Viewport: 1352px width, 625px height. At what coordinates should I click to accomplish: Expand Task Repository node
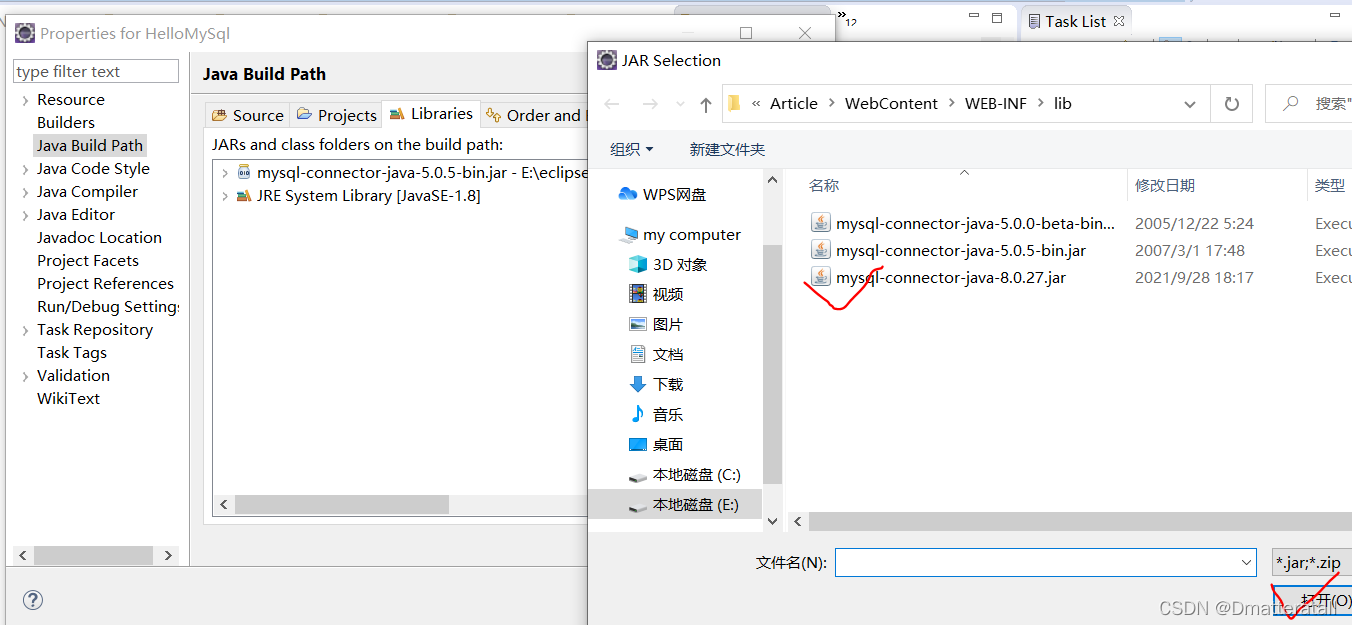25,330
